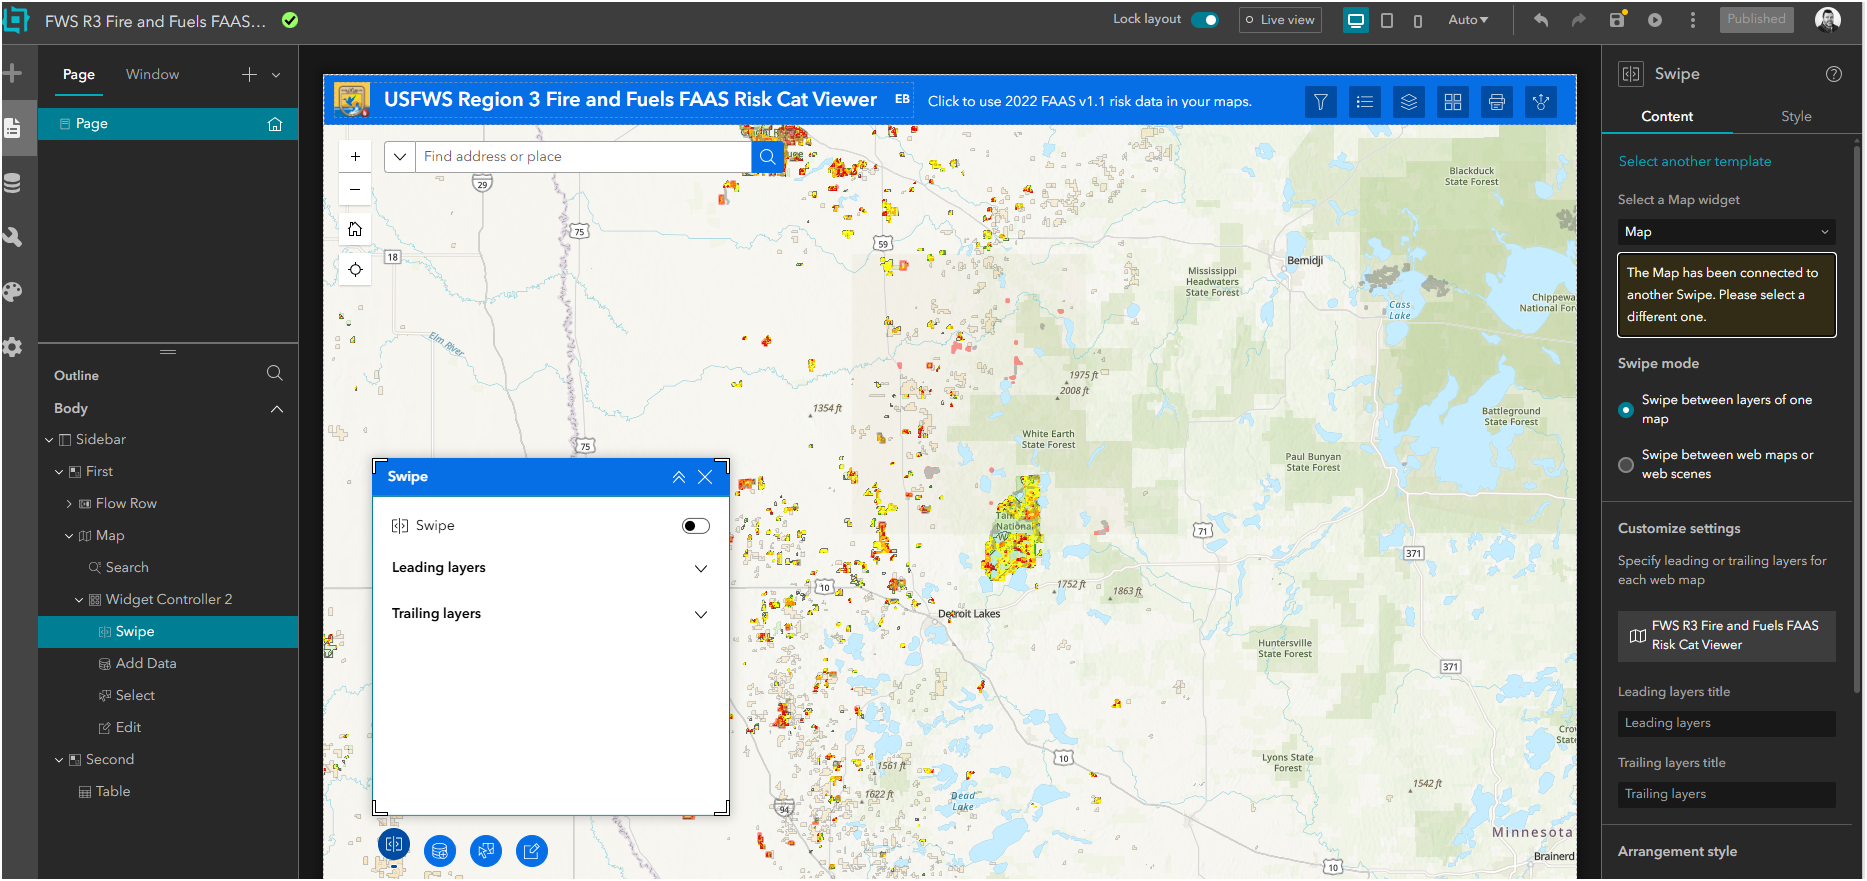Open the Share widget icon in header

click(x=1541, y=101)
